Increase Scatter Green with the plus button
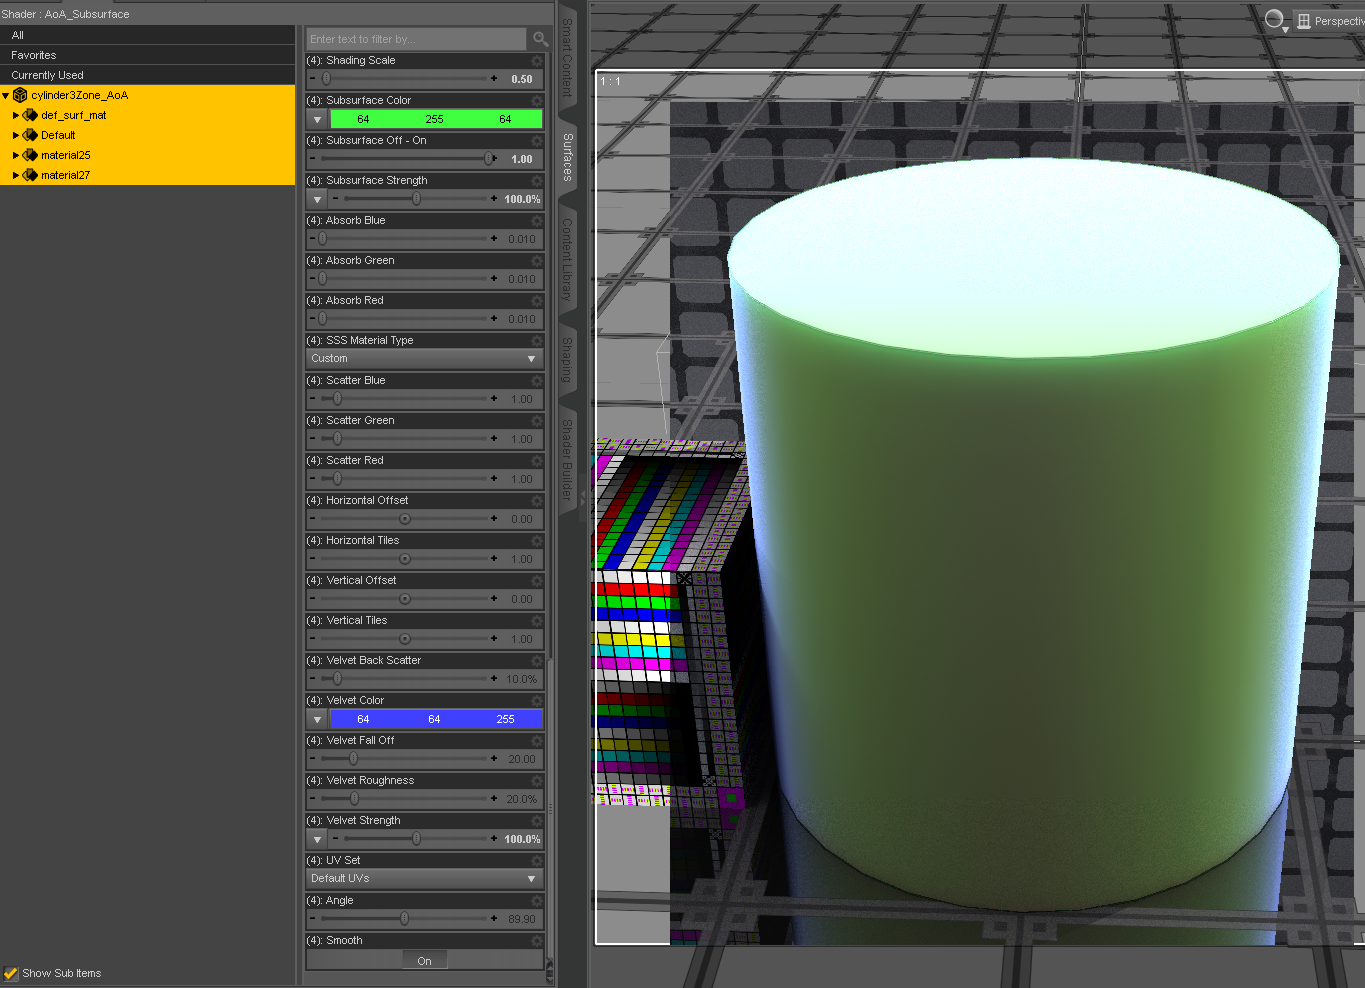The image size is (1365, 988). [x=494, y=439]
